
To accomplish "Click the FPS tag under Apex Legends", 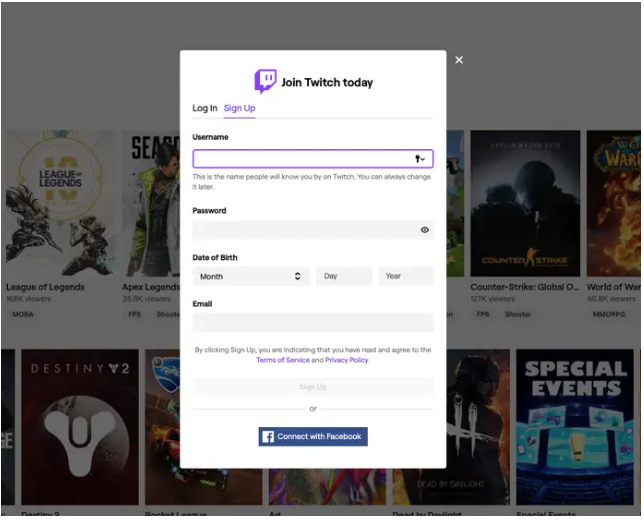I will pos(134,314).
